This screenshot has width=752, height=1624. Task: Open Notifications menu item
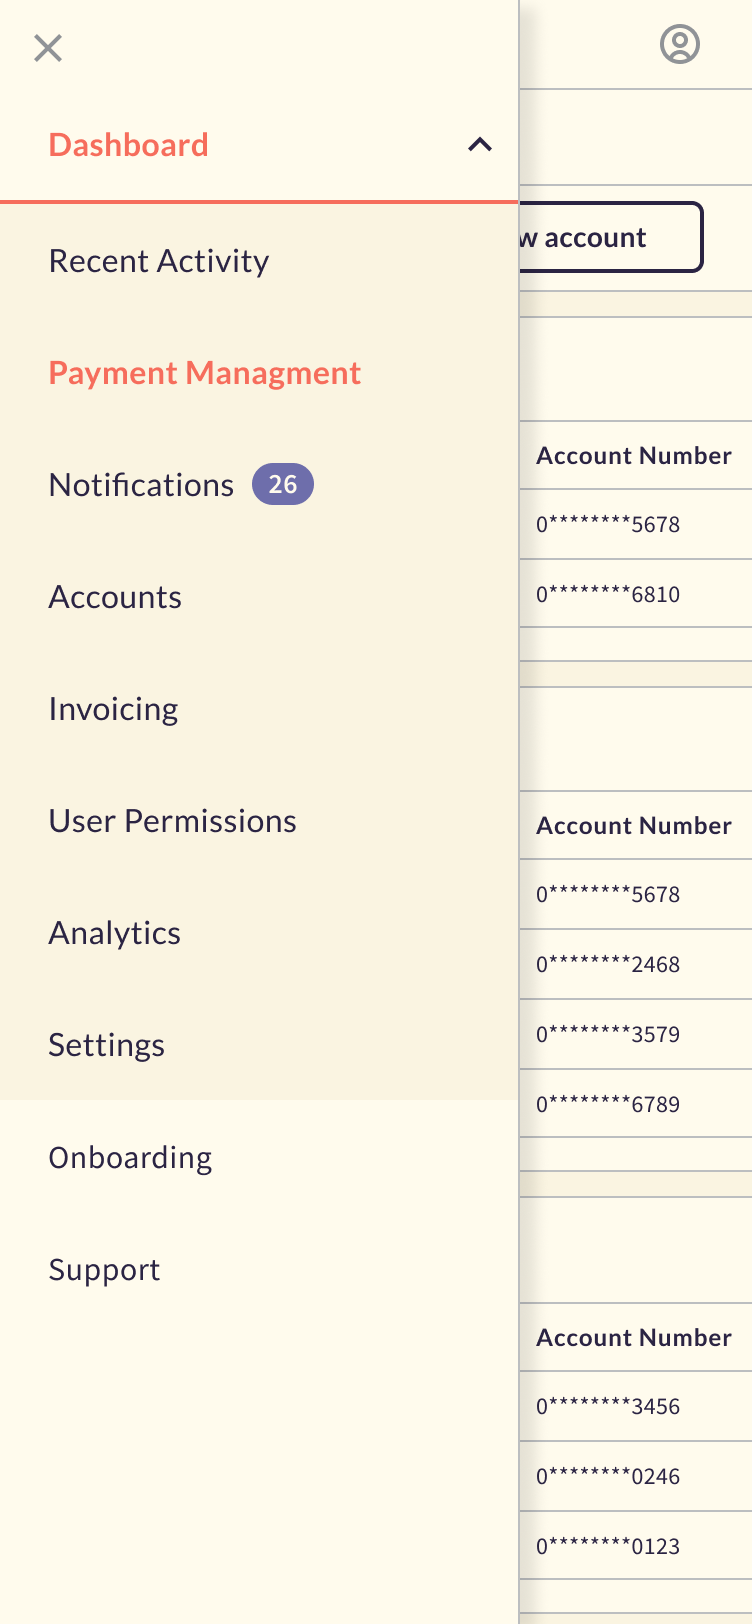pyautogui.click(x=141, y=485)
